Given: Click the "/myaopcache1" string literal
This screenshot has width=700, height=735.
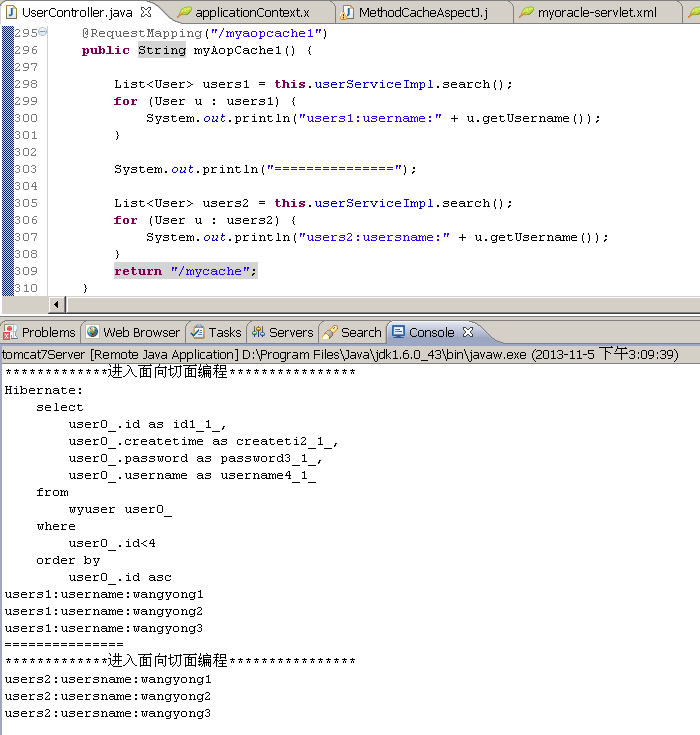Looking at the screenshot, I should coord(266,33).
